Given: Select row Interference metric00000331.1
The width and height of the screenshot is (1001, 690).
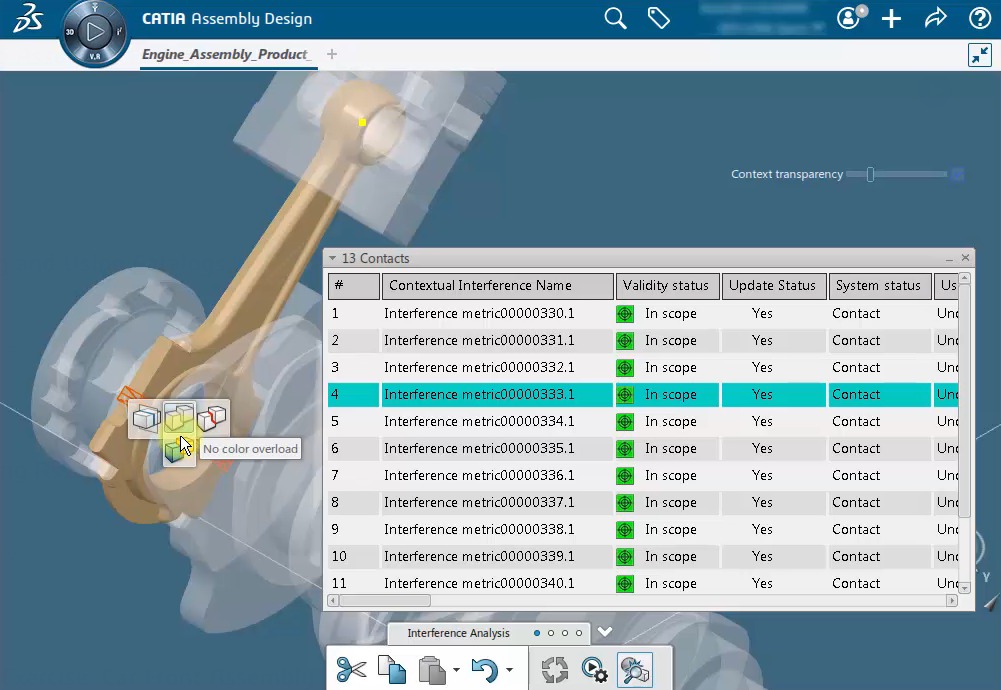Looking at the screenshot, I should coord(643,340).
